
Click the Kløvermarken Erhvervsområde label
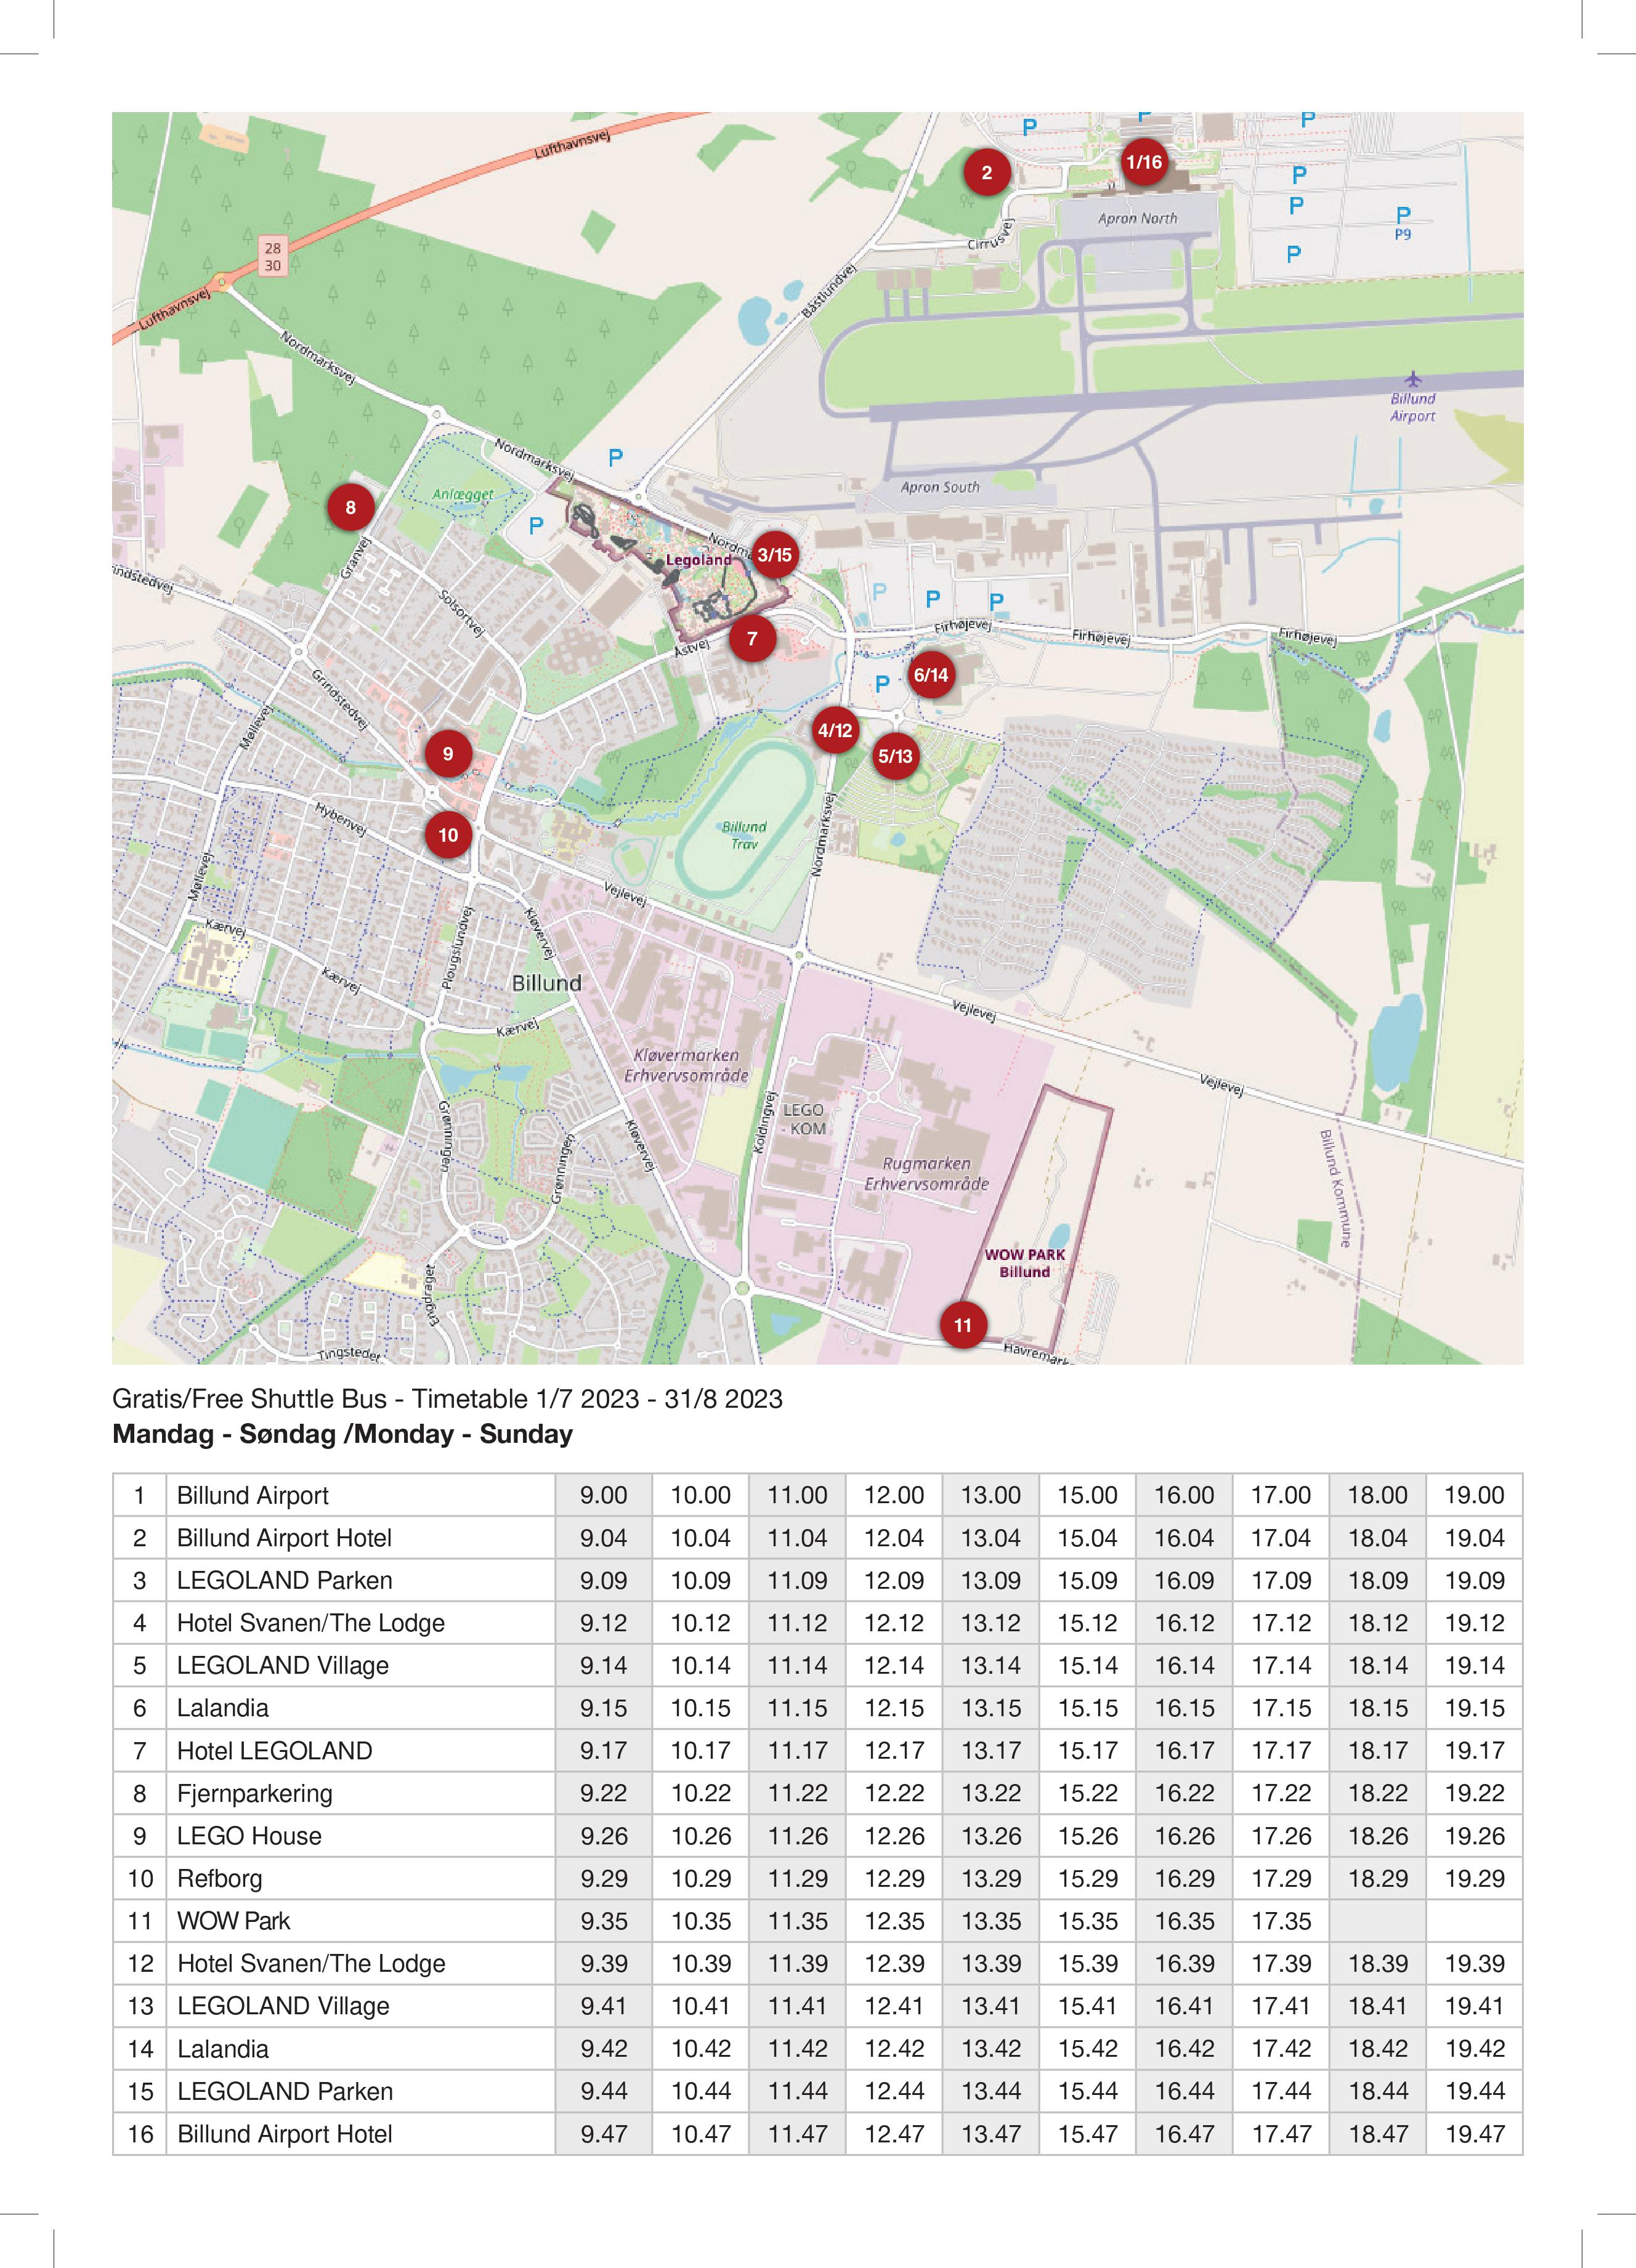(x=687, y=1066)
